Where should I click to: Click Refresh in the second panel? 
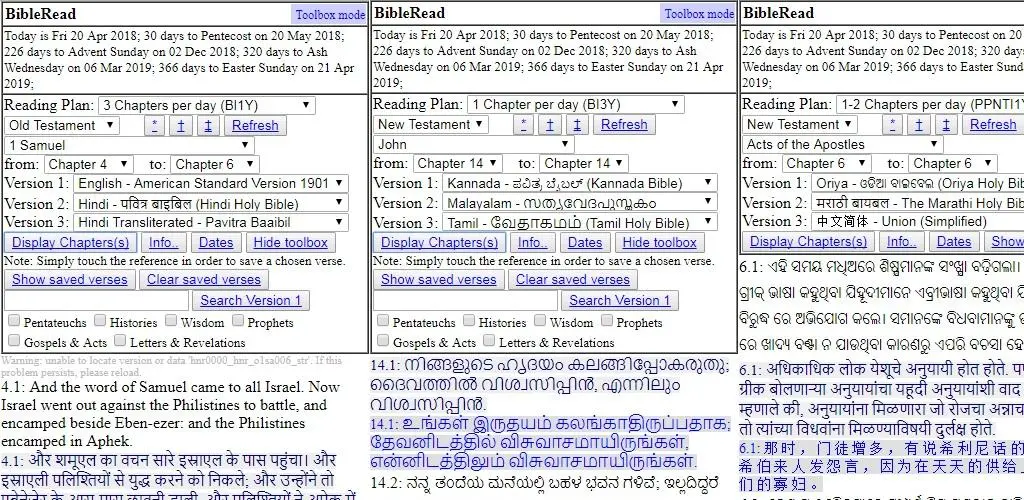pyautogui.click(x=624, y=124)
